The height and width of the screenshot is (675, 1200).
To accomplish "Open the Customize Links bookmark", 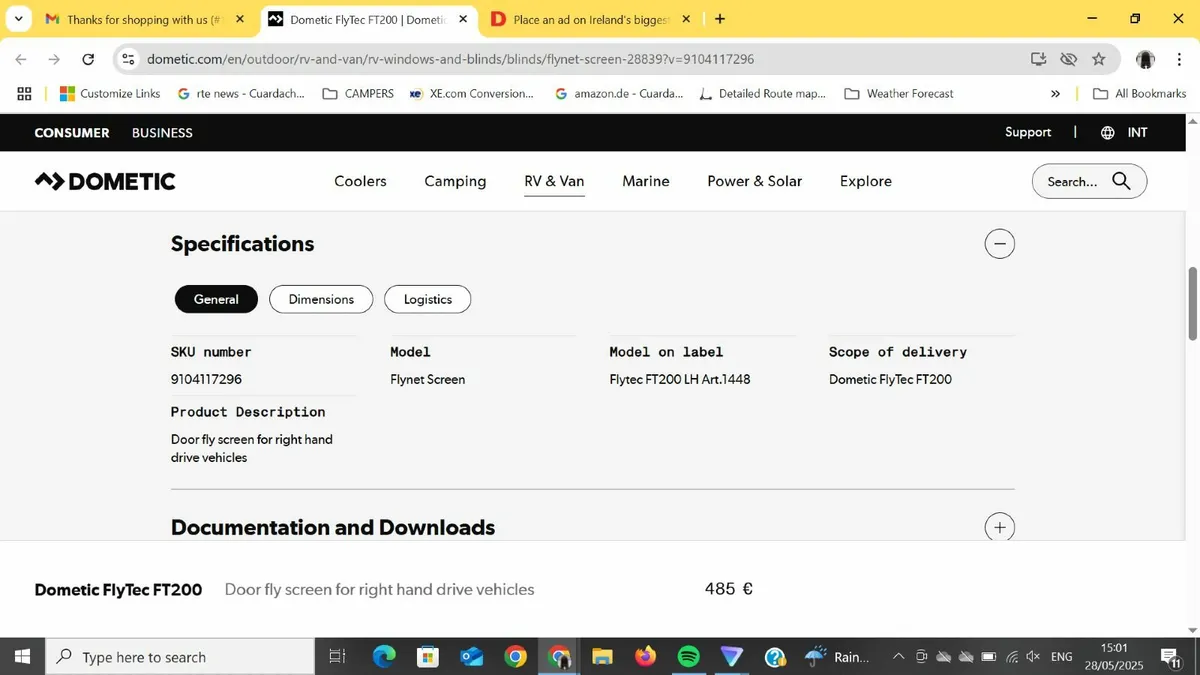I will point(110,93).
